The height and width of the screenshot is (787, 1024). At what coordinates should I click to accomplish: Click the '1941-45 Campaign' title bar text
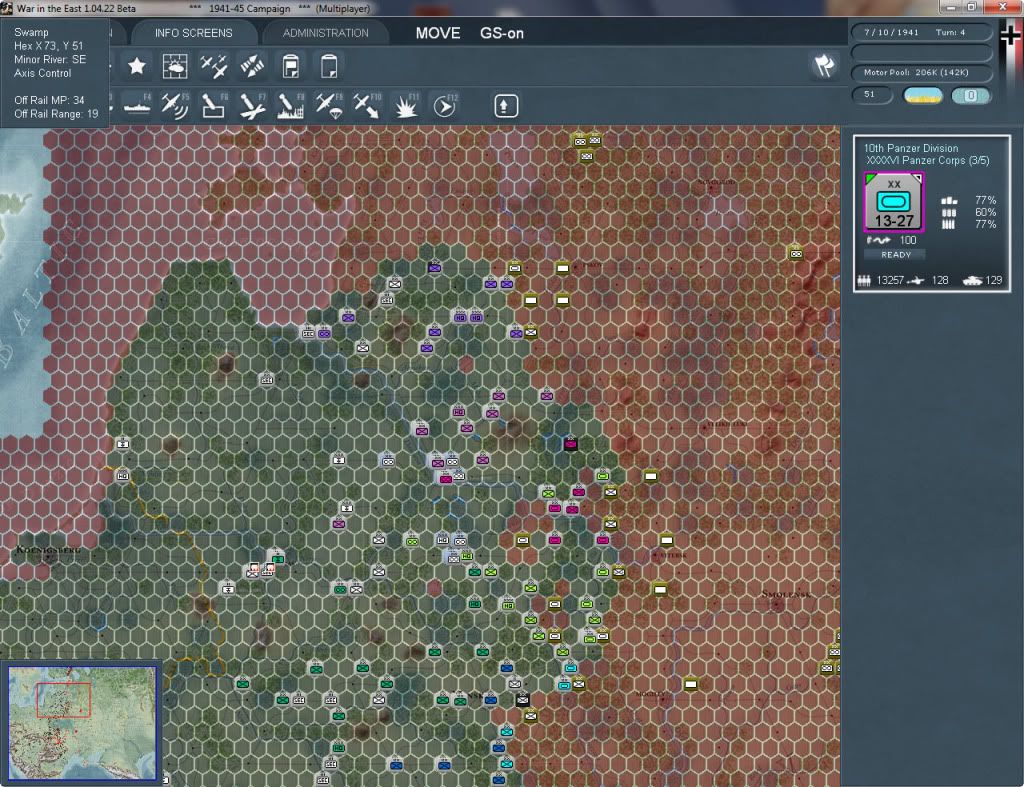click(x=249, y=8)
